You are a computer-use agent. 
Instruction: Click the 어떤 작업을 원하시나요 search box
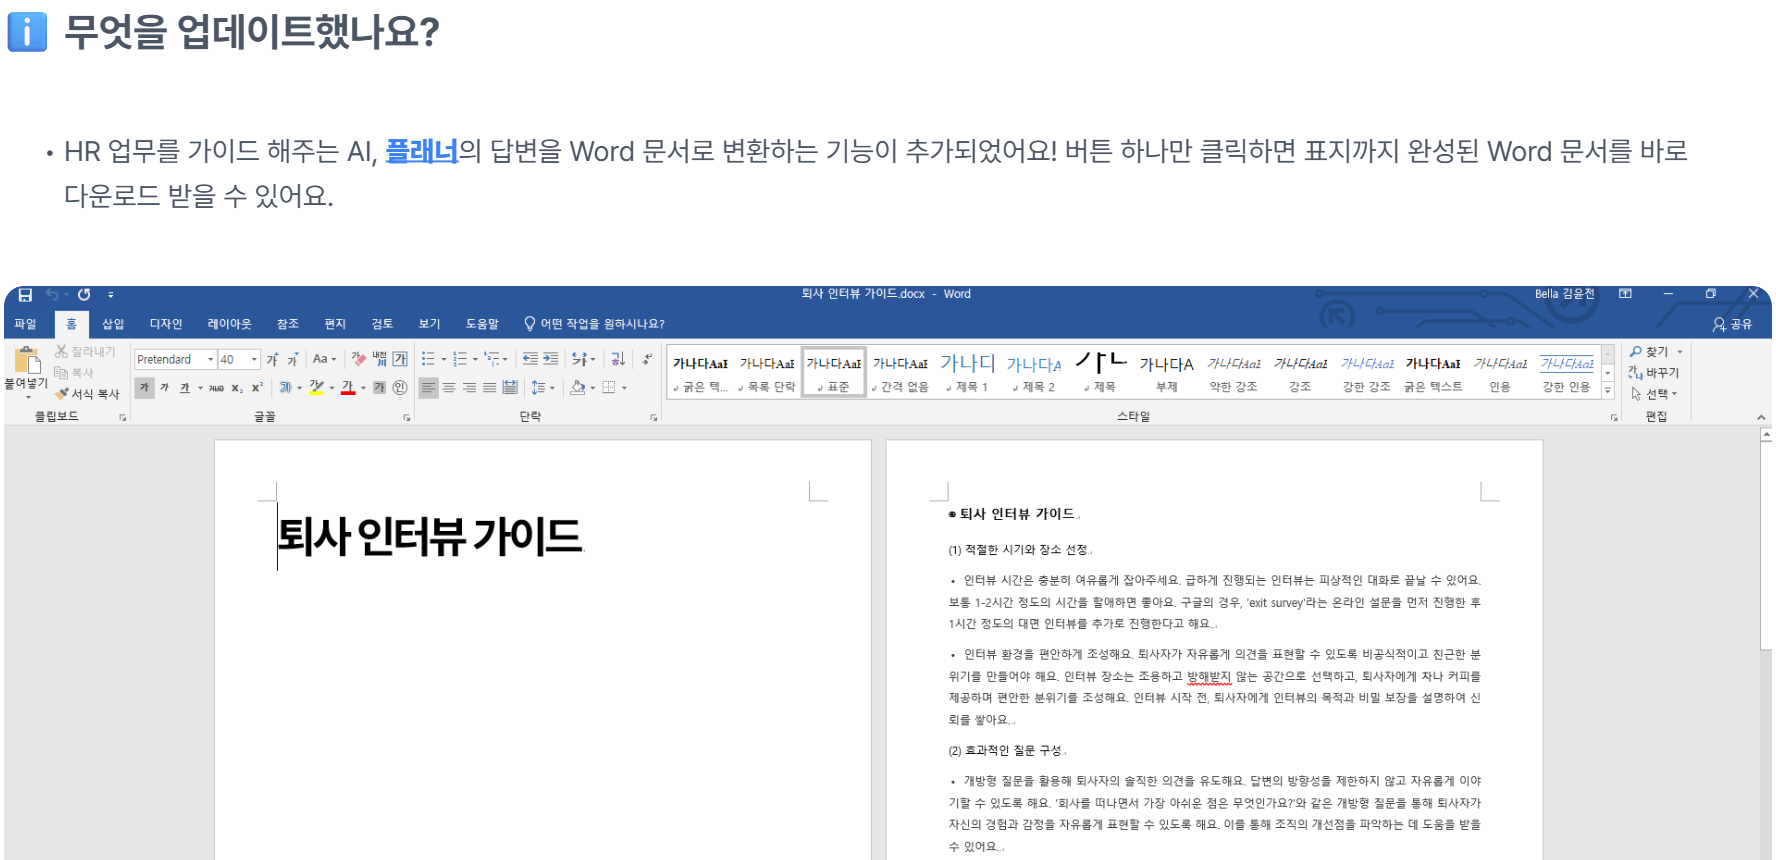click(x=602, y=324)
